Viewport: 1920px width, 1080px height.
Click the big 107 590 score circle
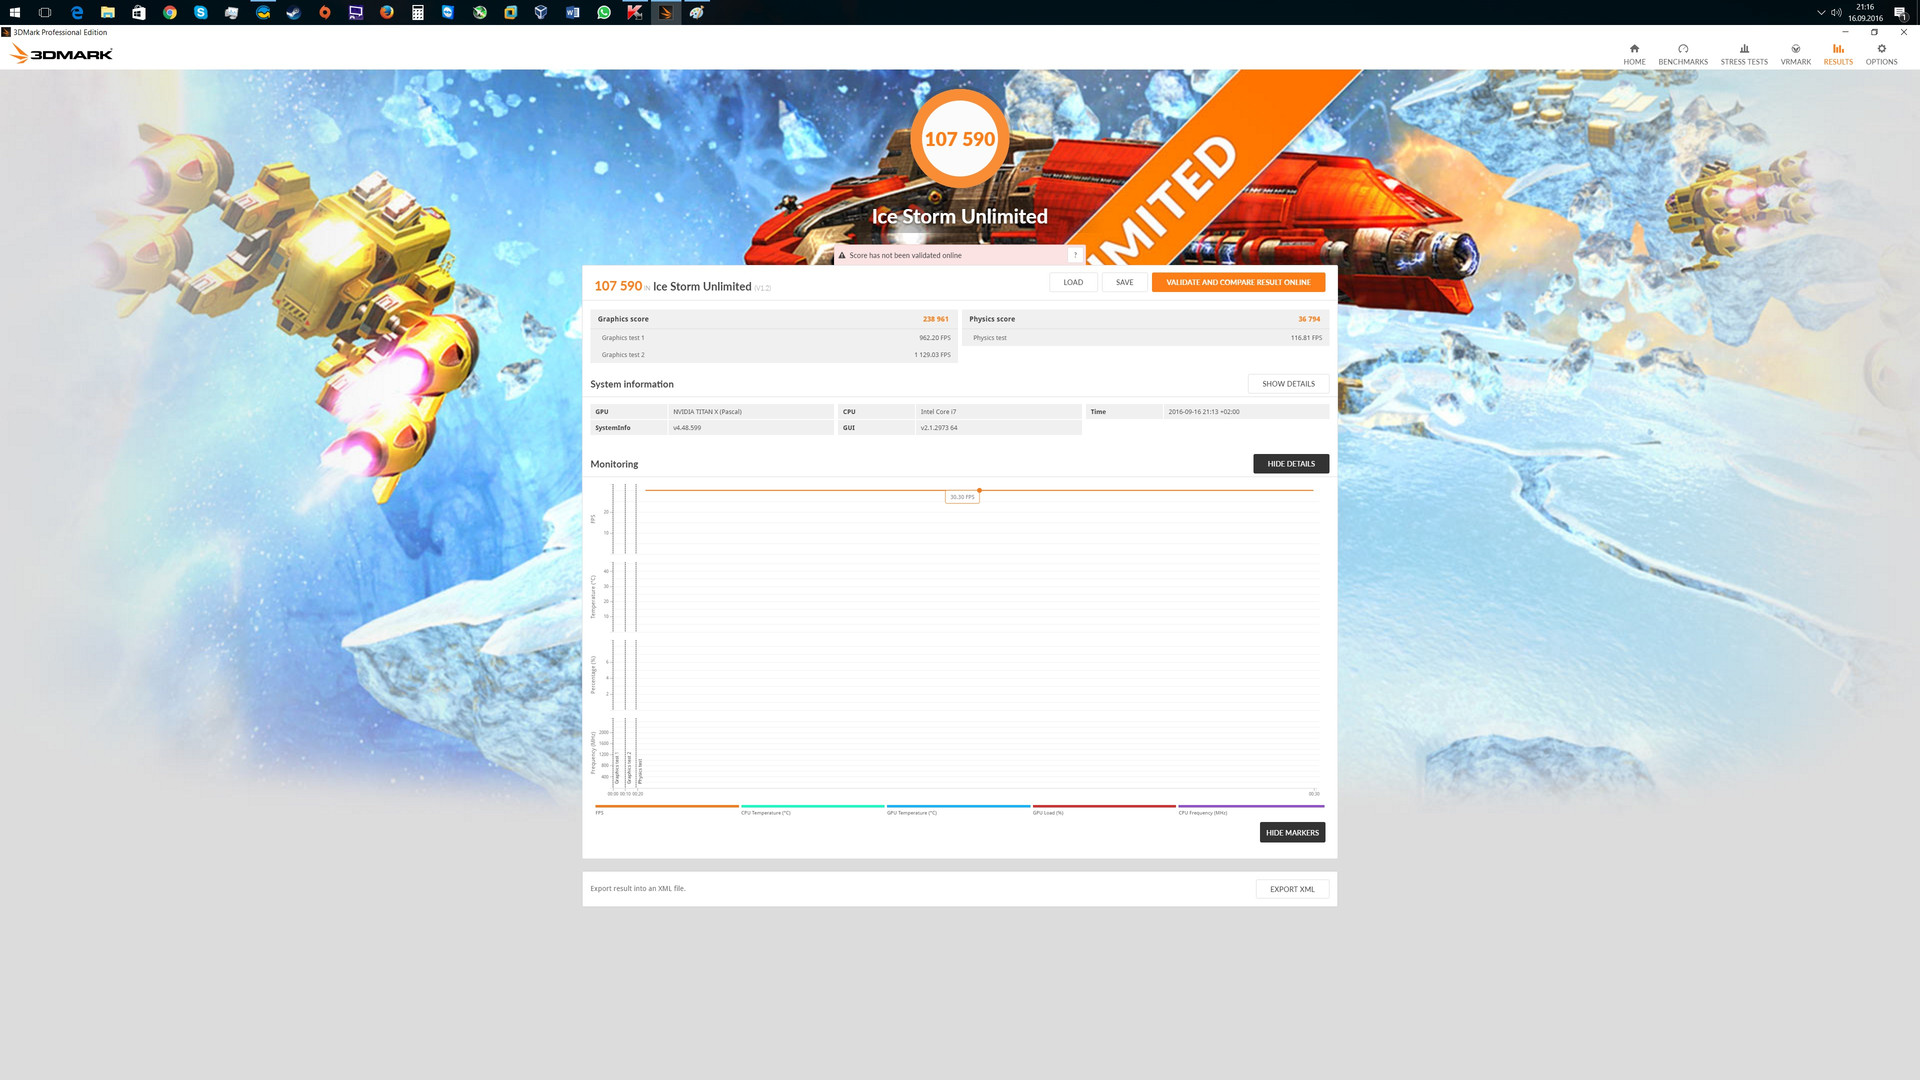(959, 139)
